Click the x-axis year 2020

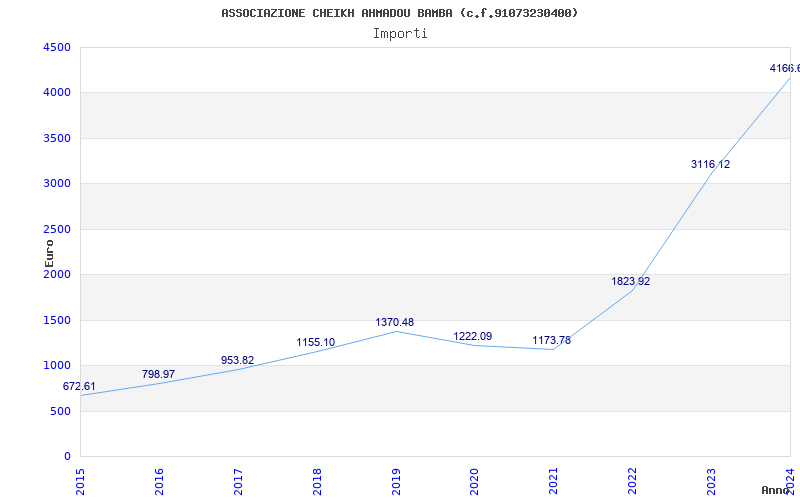point(474,482)
